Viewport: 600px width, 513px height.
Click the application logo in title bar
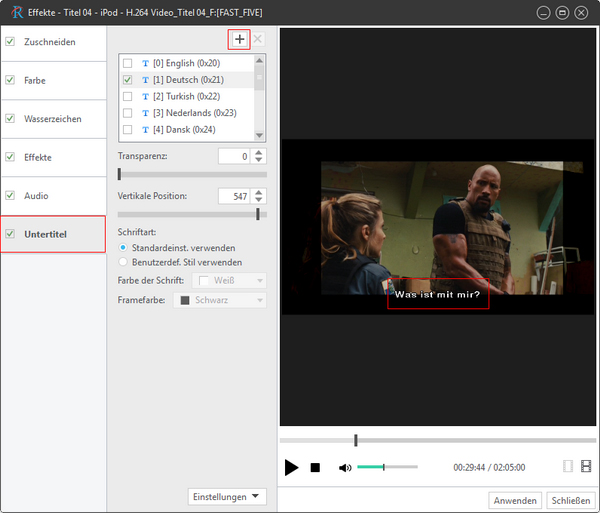click(17, 12)
